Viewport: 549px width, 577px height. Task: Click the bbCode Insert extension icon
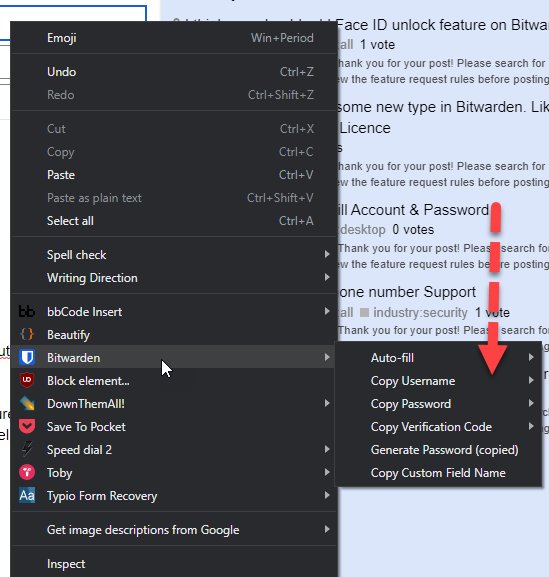click(x=27, y=312)
